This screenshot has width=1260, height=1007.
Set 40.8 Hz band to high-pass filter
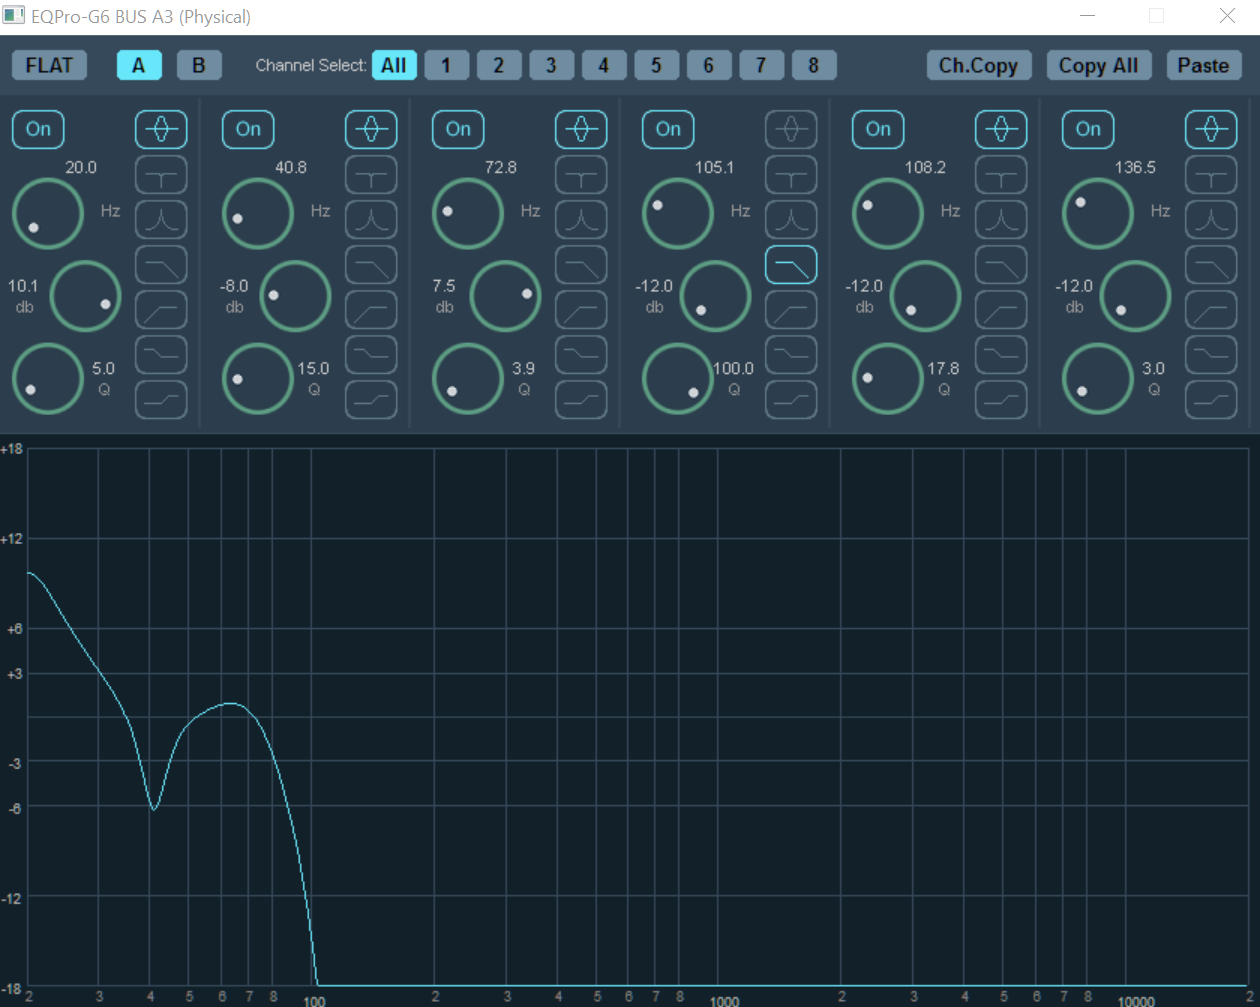tap(371, 309)
